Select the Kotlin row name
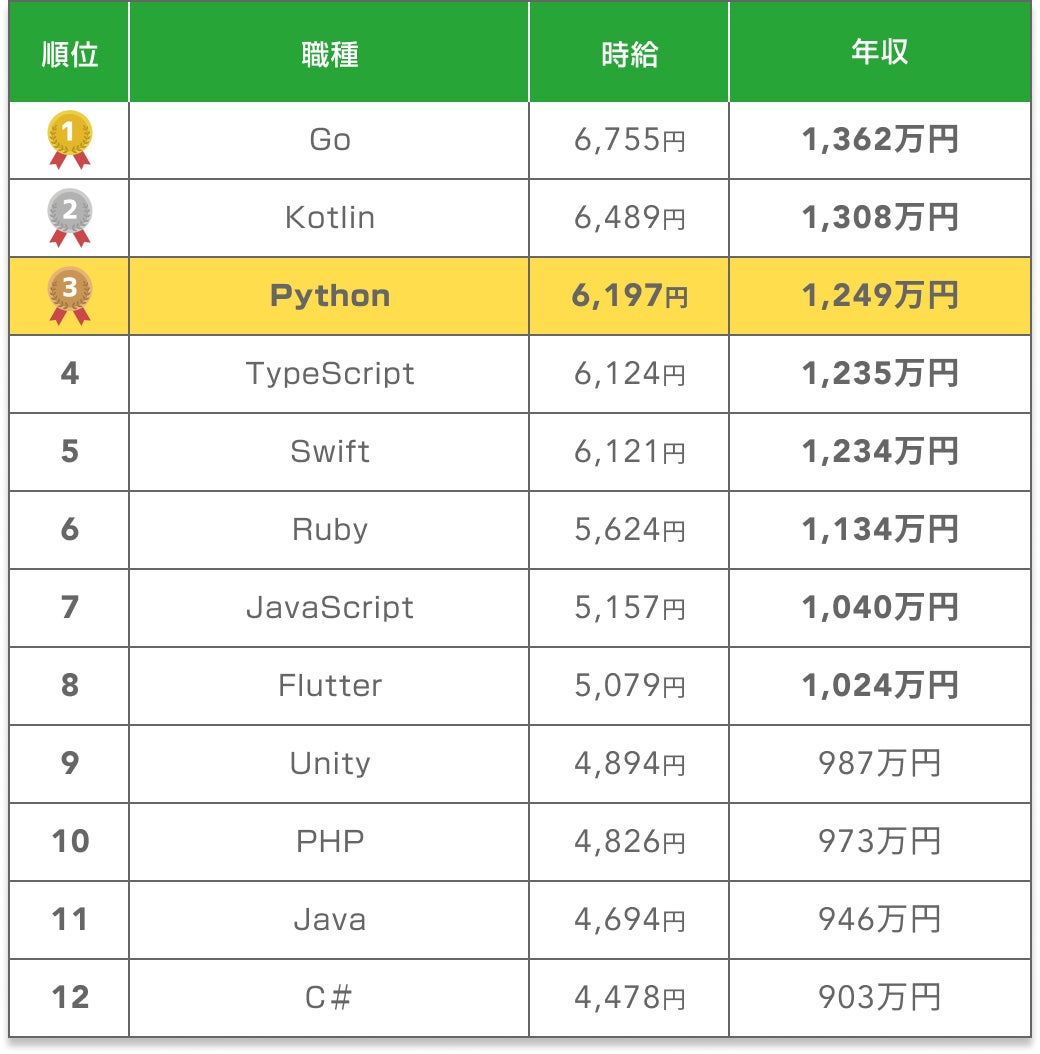The image size is (1040, 1054). click(x=329, y=218)
